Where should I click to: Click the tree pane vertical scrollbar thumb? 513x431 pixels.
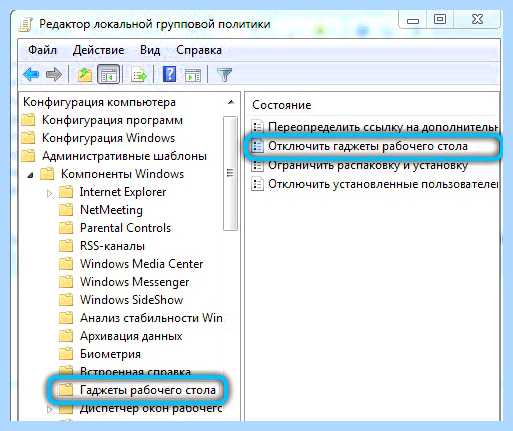click(230, 173)
